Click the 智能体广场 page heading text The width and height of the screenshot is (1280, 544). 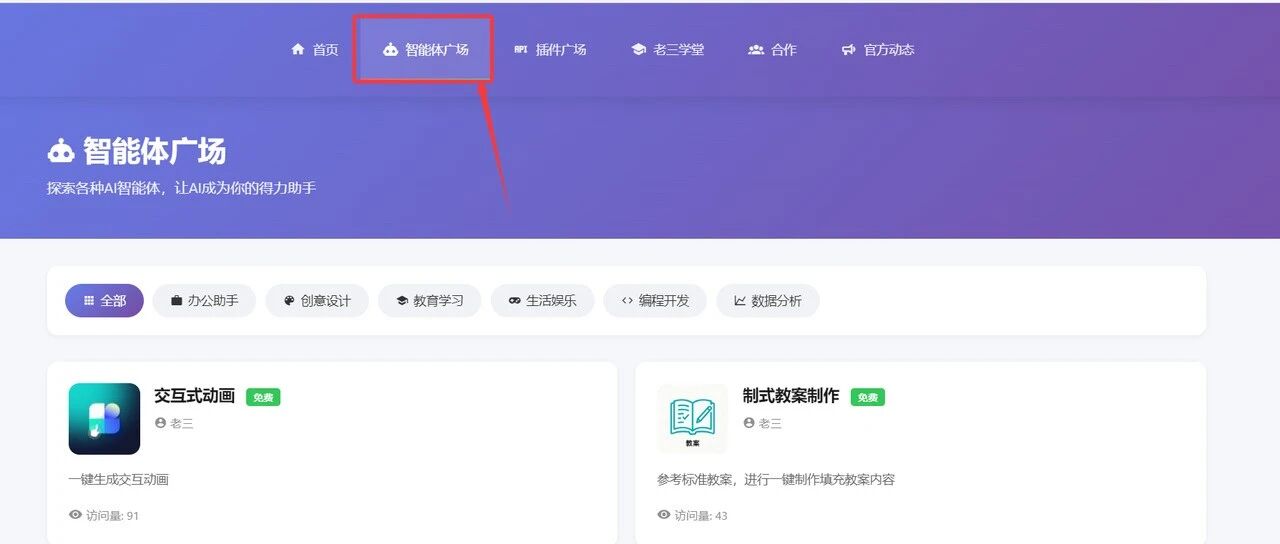coord(154,151)
